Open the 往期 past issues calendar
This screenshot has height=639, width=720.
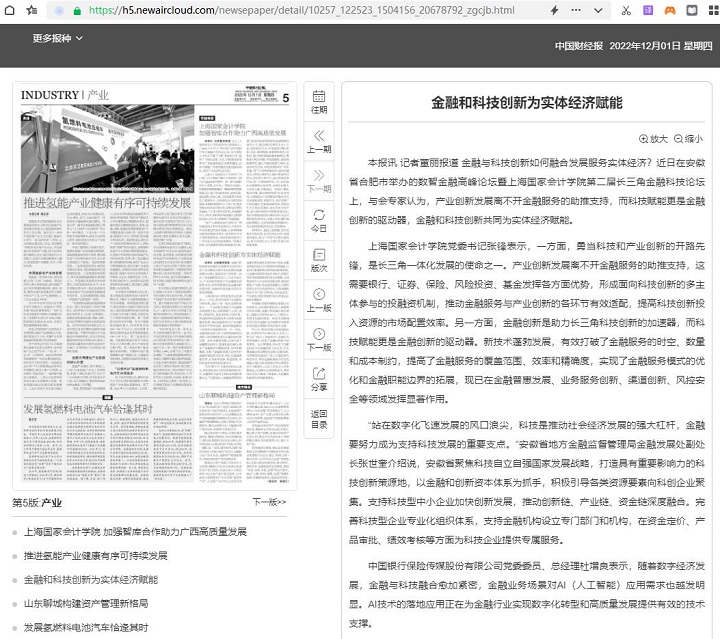pyautogui.click(x=319, y=102)
